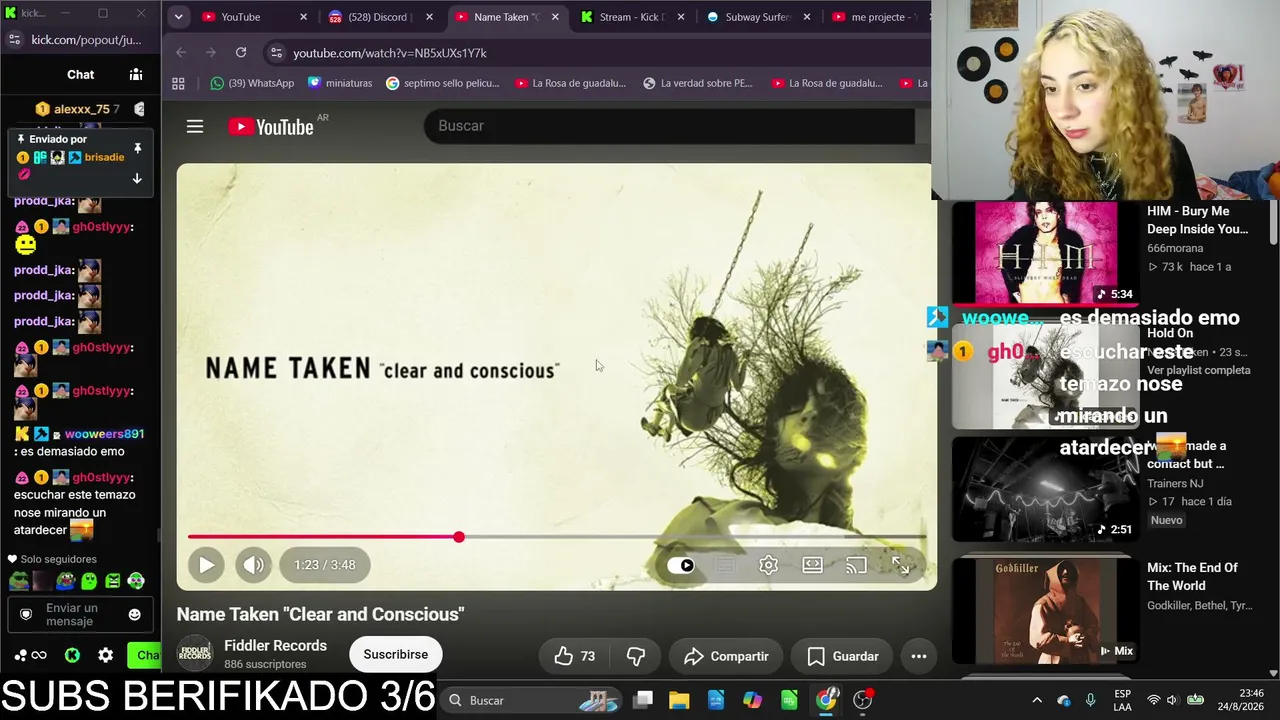Go forward in Chrome history

(211, 52)
